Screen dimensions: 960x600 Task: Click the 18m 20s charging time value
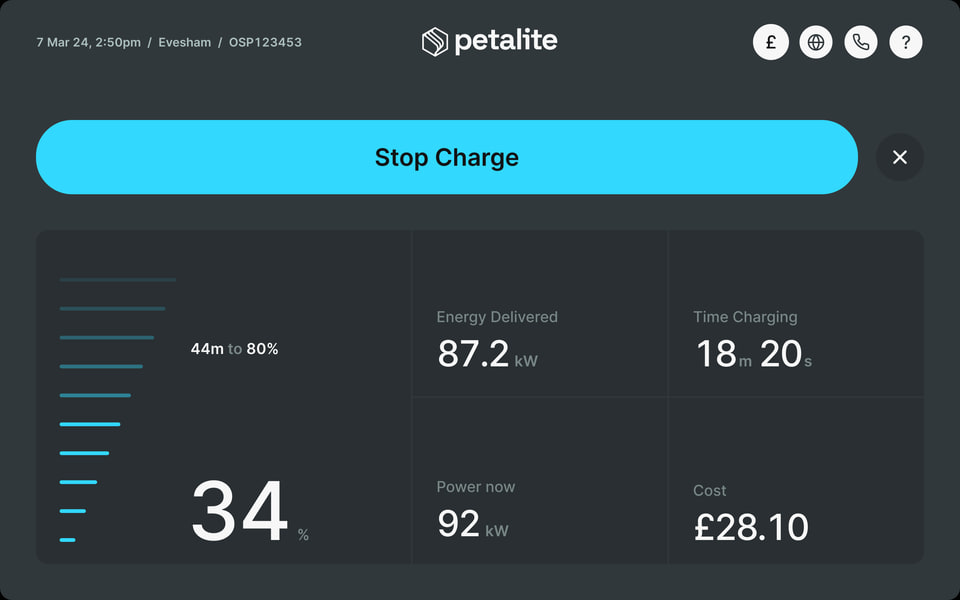click(754, 354)
